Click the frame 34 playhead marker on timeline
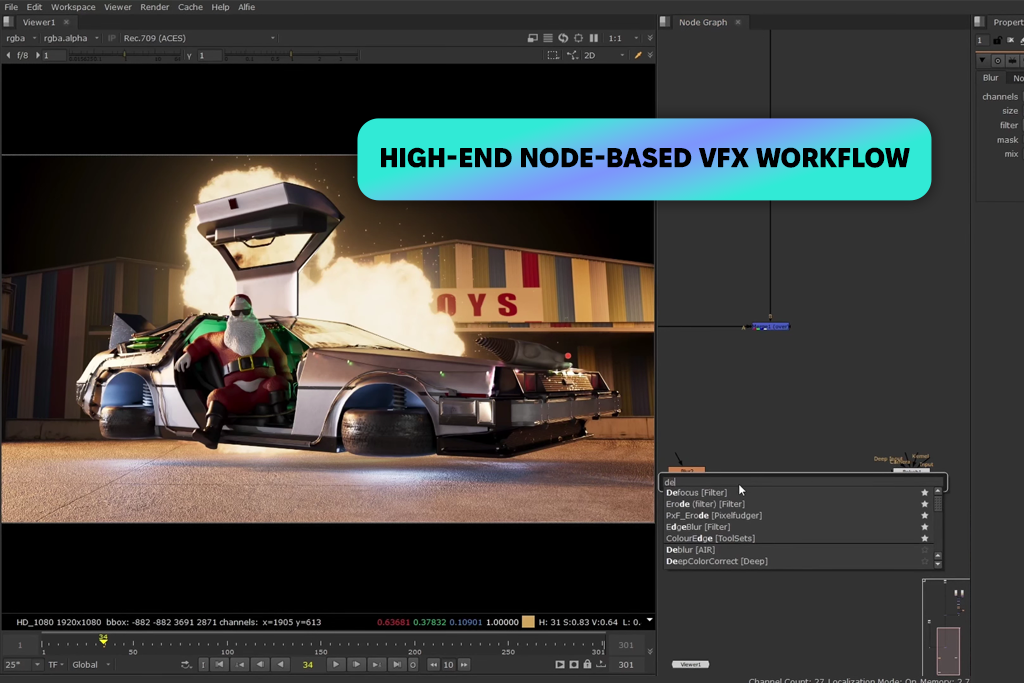 [x=103, y=639]
